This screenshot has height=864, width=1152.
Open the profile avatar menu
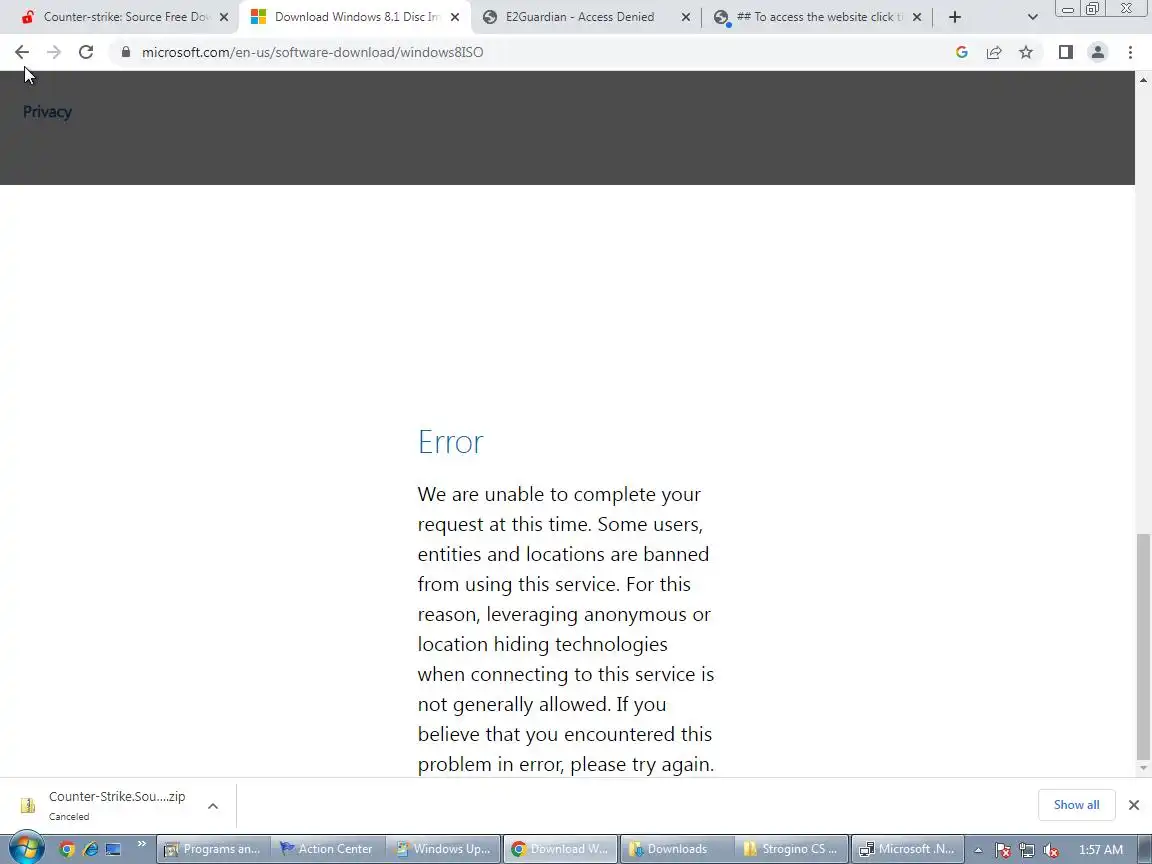tap(1098, 52)
